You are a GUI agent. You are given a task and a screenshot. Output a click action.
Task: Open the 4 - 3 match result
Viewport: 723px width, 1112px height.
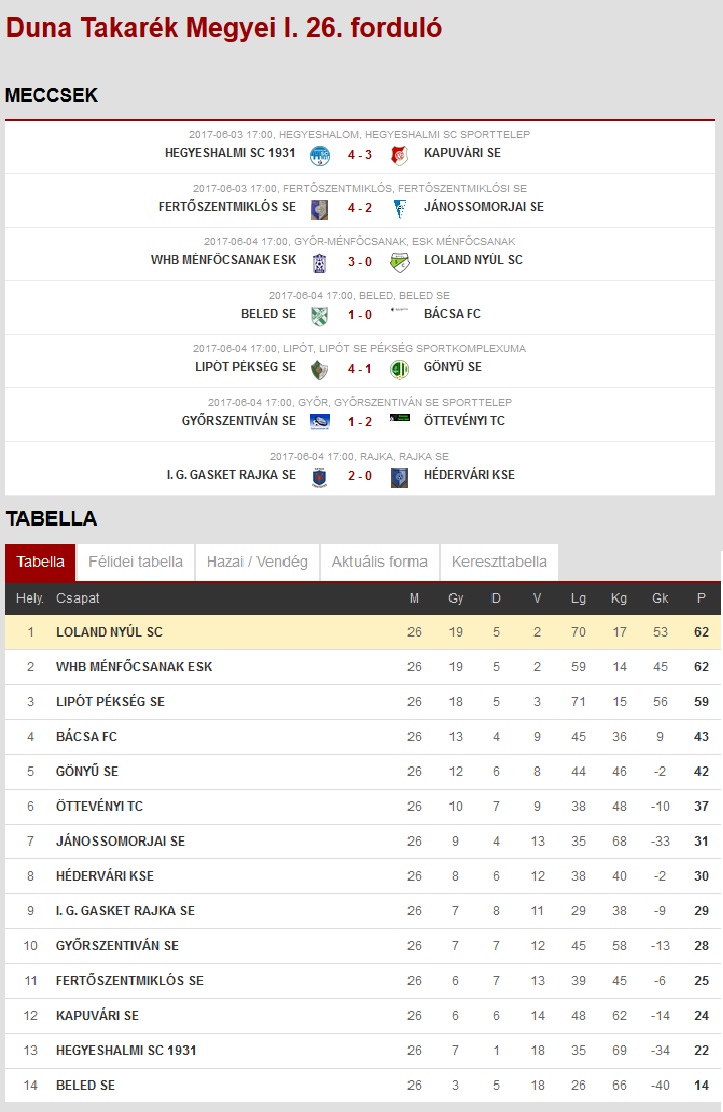pyautogui.click(x=360, y=155)
